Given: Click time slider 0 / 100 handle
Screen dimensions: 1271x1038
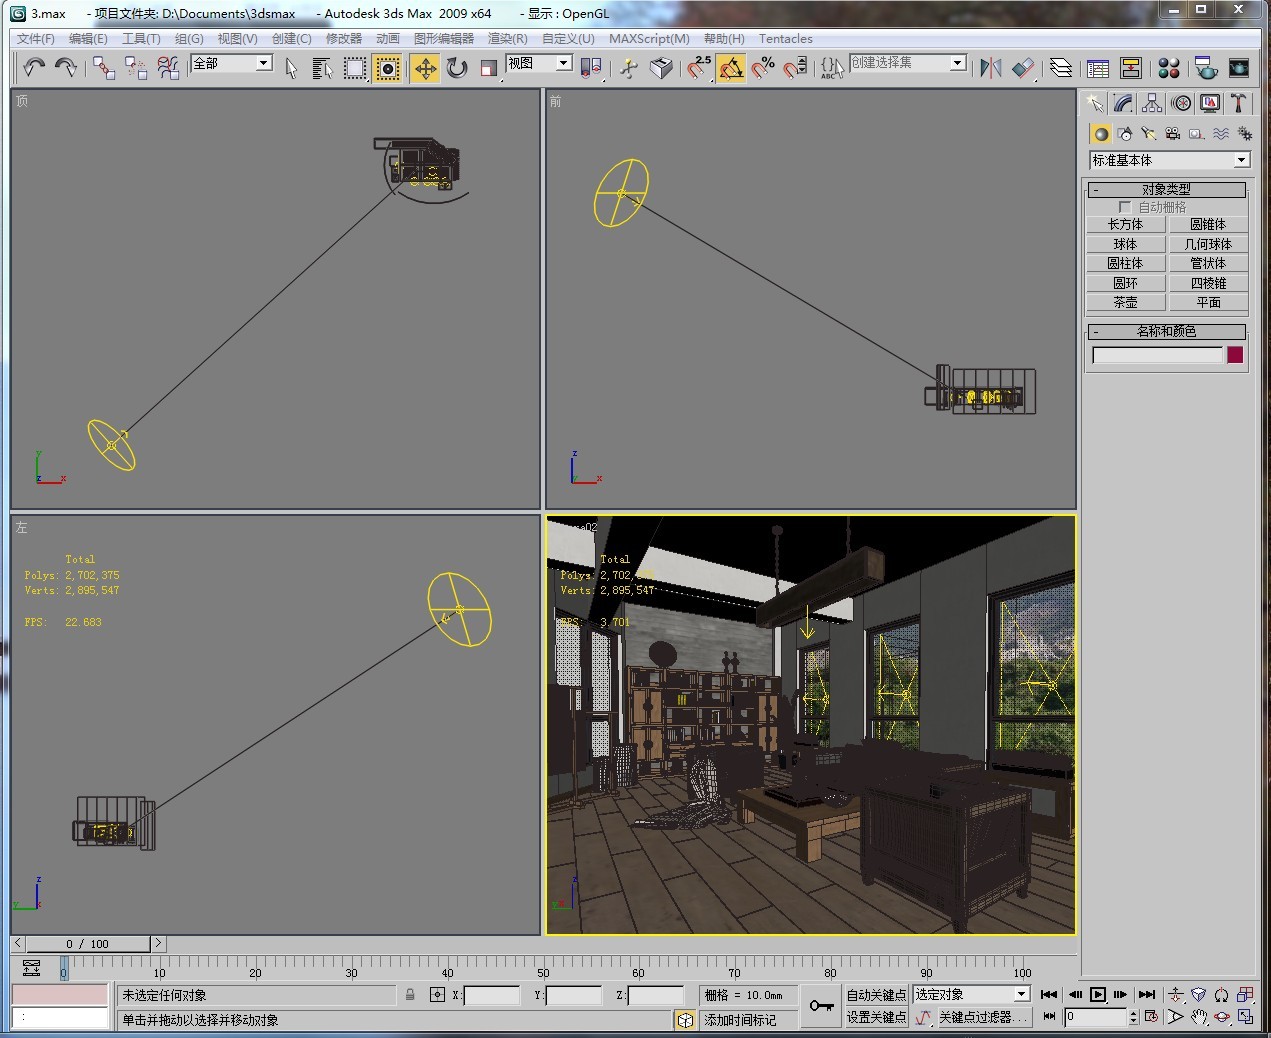Looking at the screenshot, I should [87, 944].
